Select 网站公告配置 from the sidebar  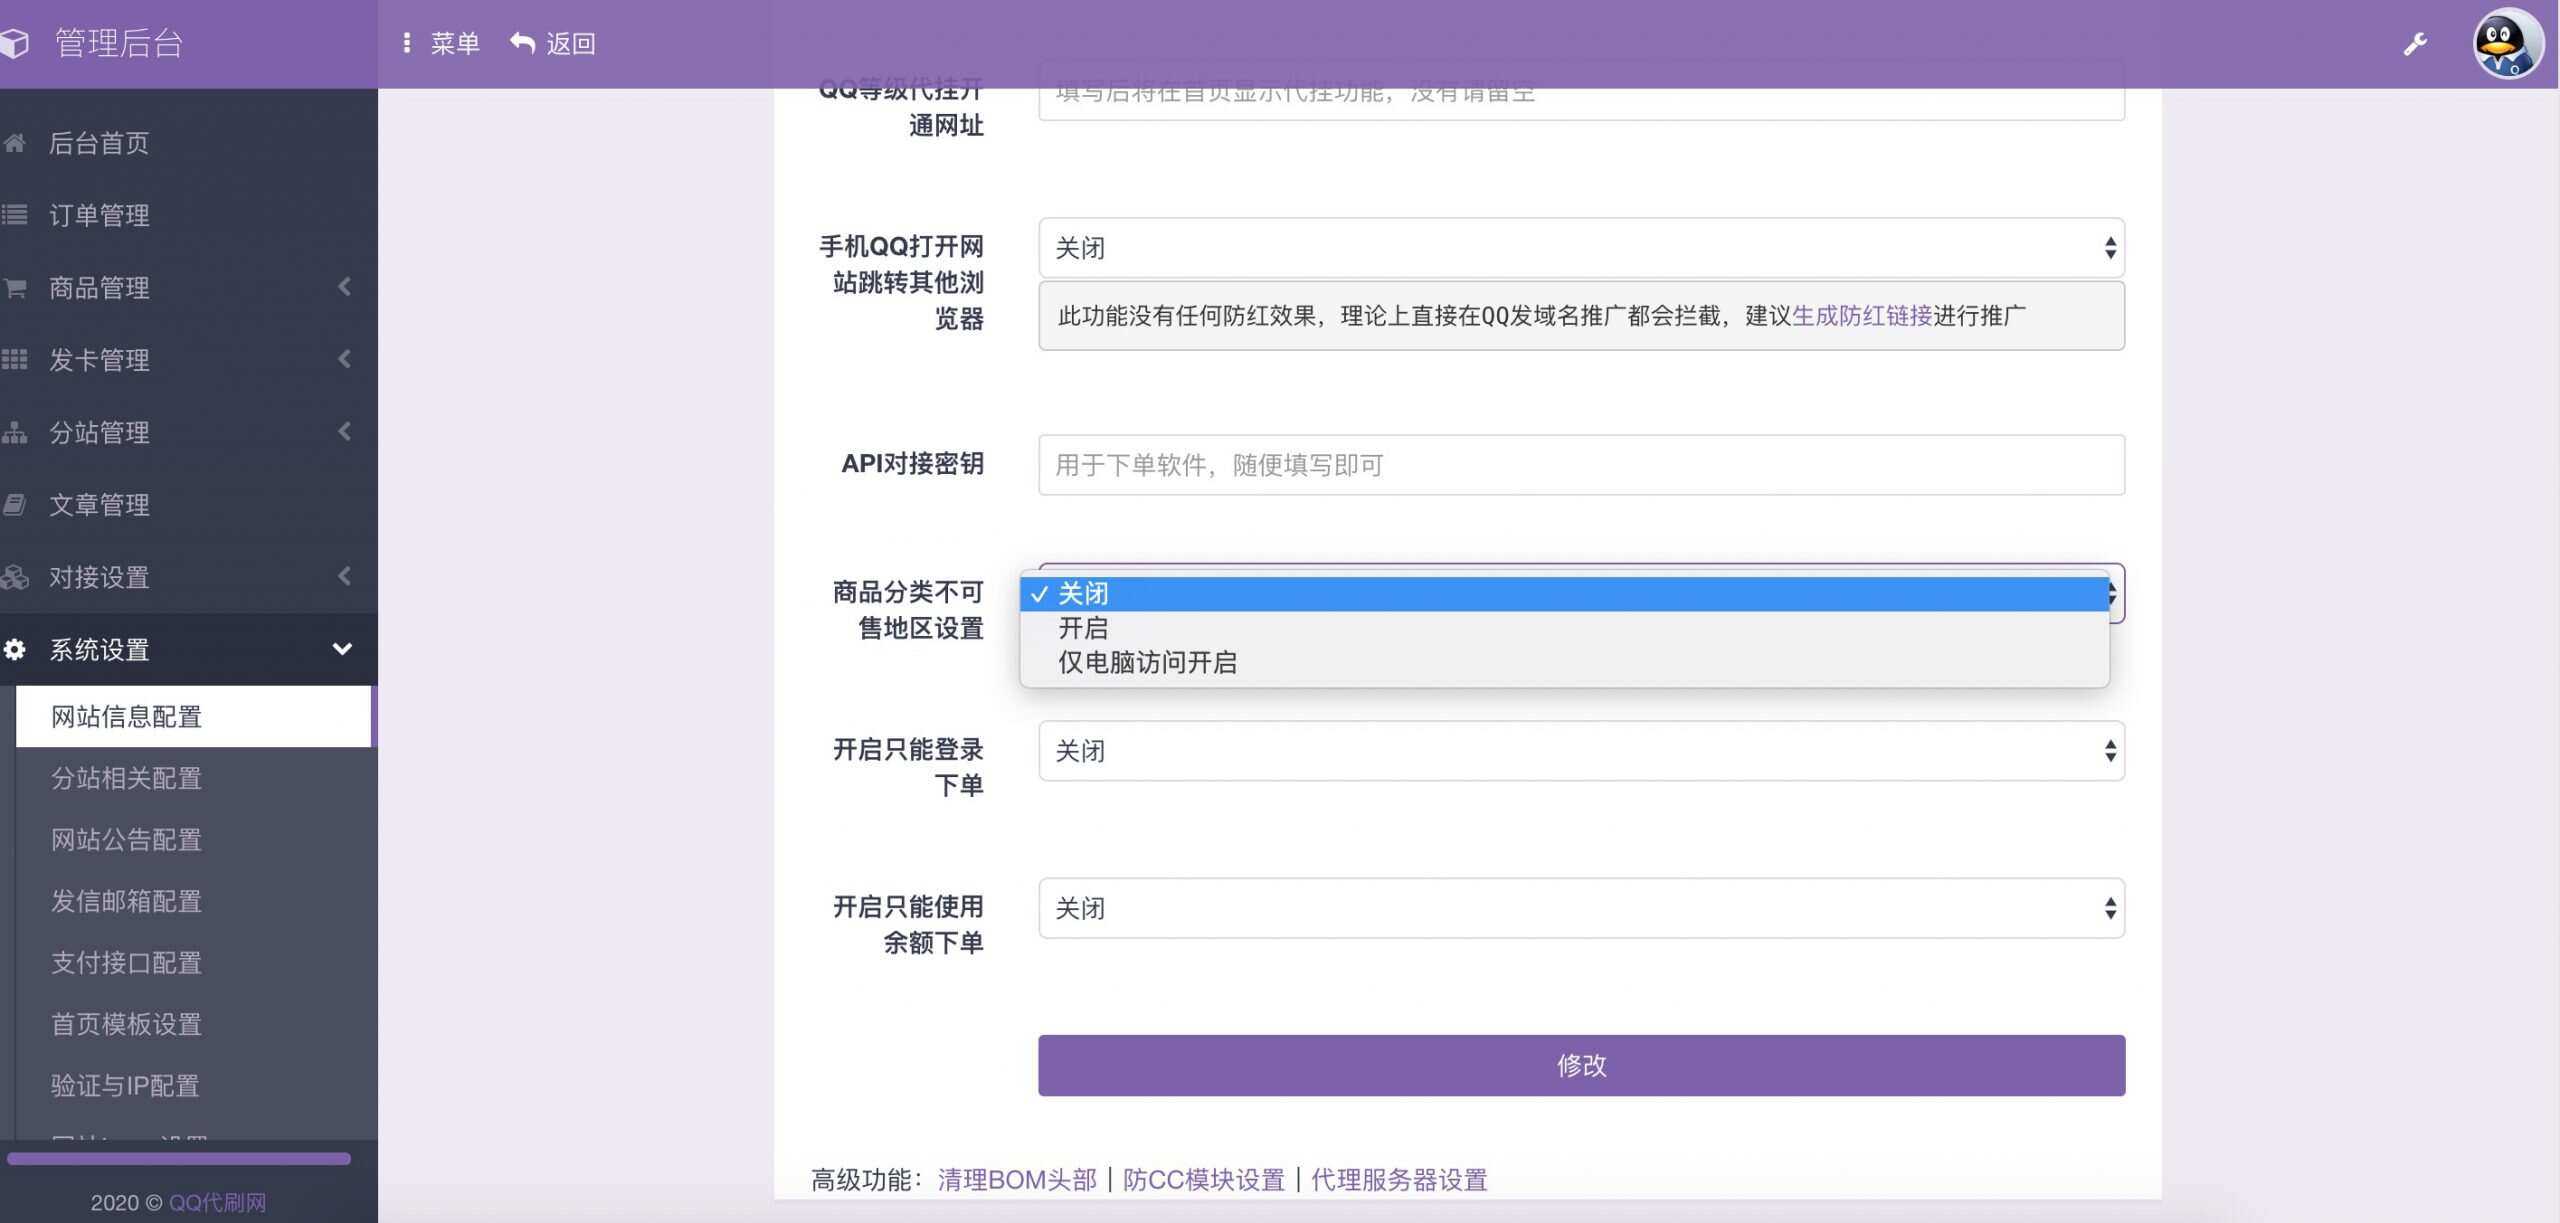(126, 839)
